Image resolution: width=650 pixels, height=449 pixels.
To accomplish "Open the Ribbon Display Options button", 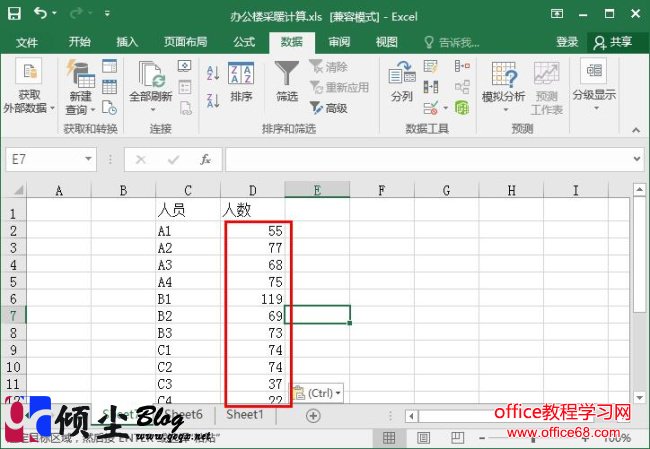I will (x=557, y=14).
